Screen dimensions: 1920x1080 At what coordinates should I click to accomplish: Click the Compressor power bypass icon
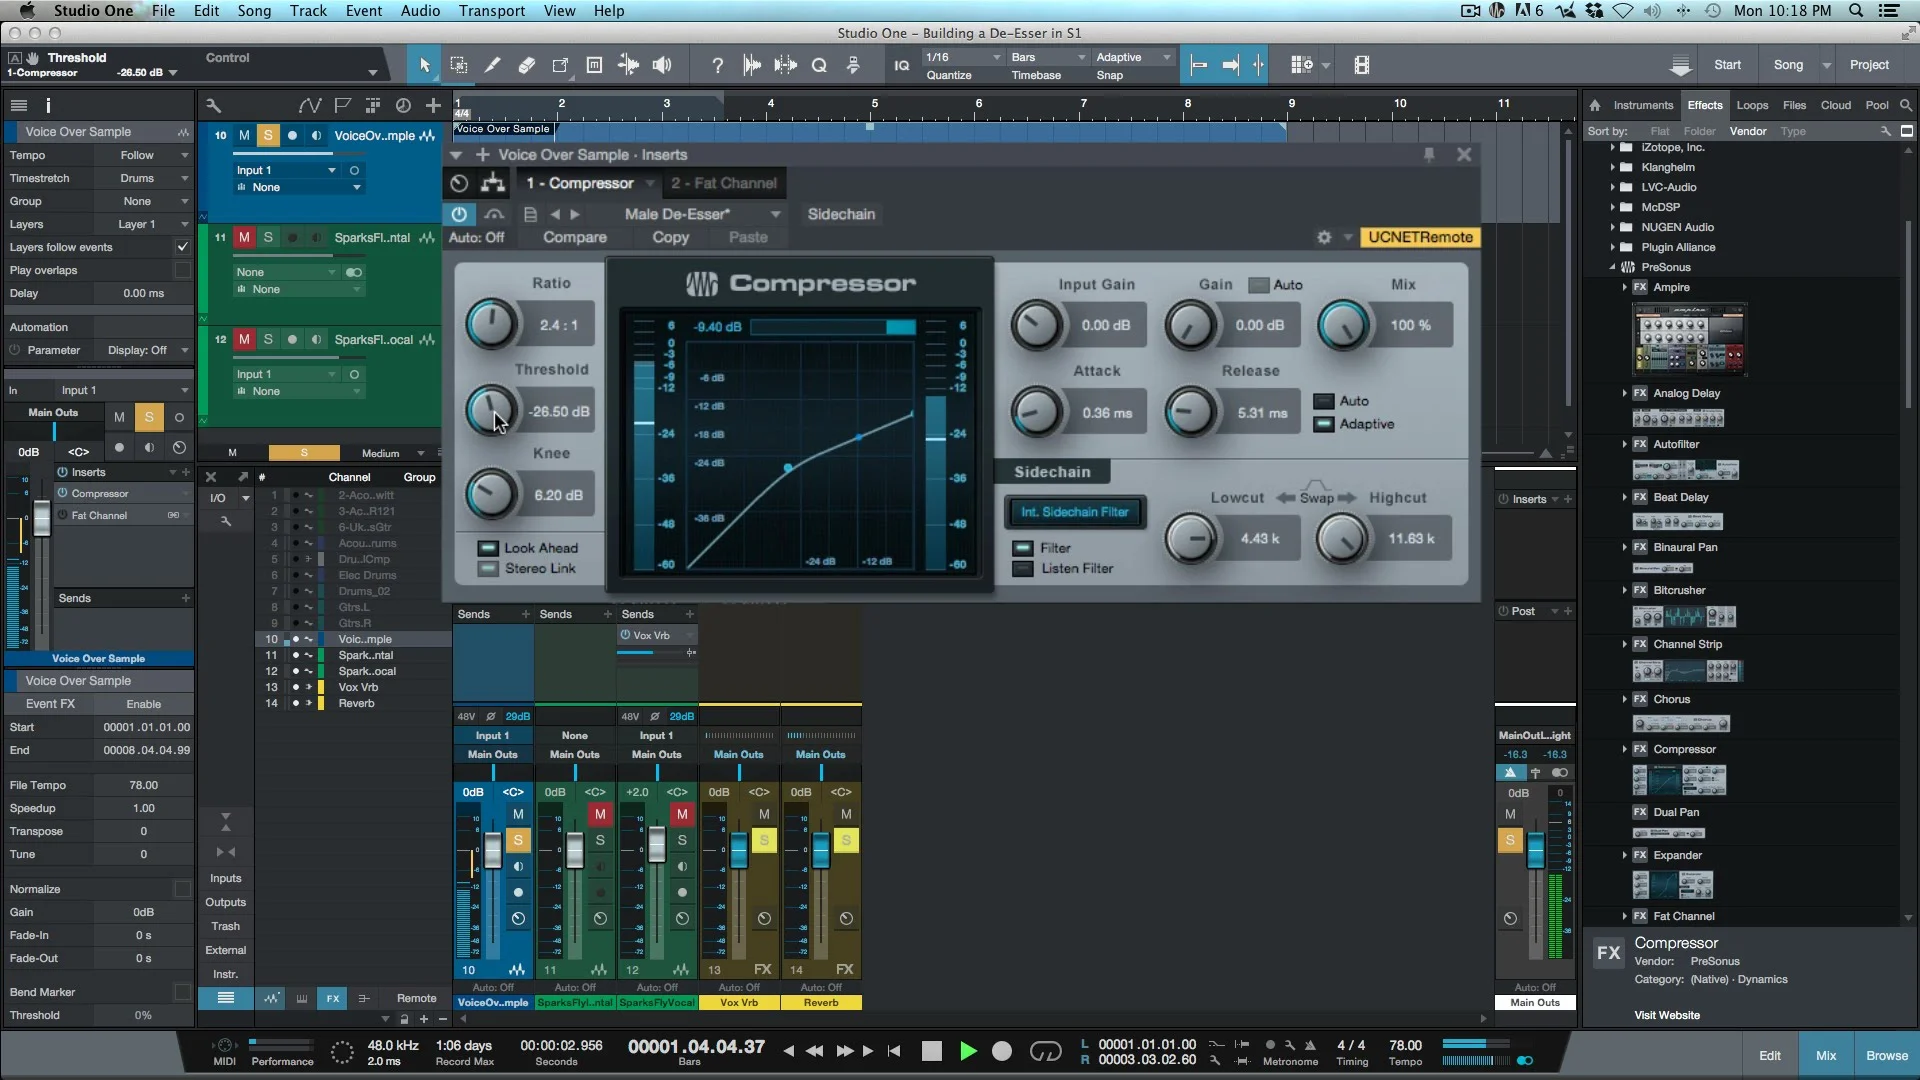(x=459, y=214)
